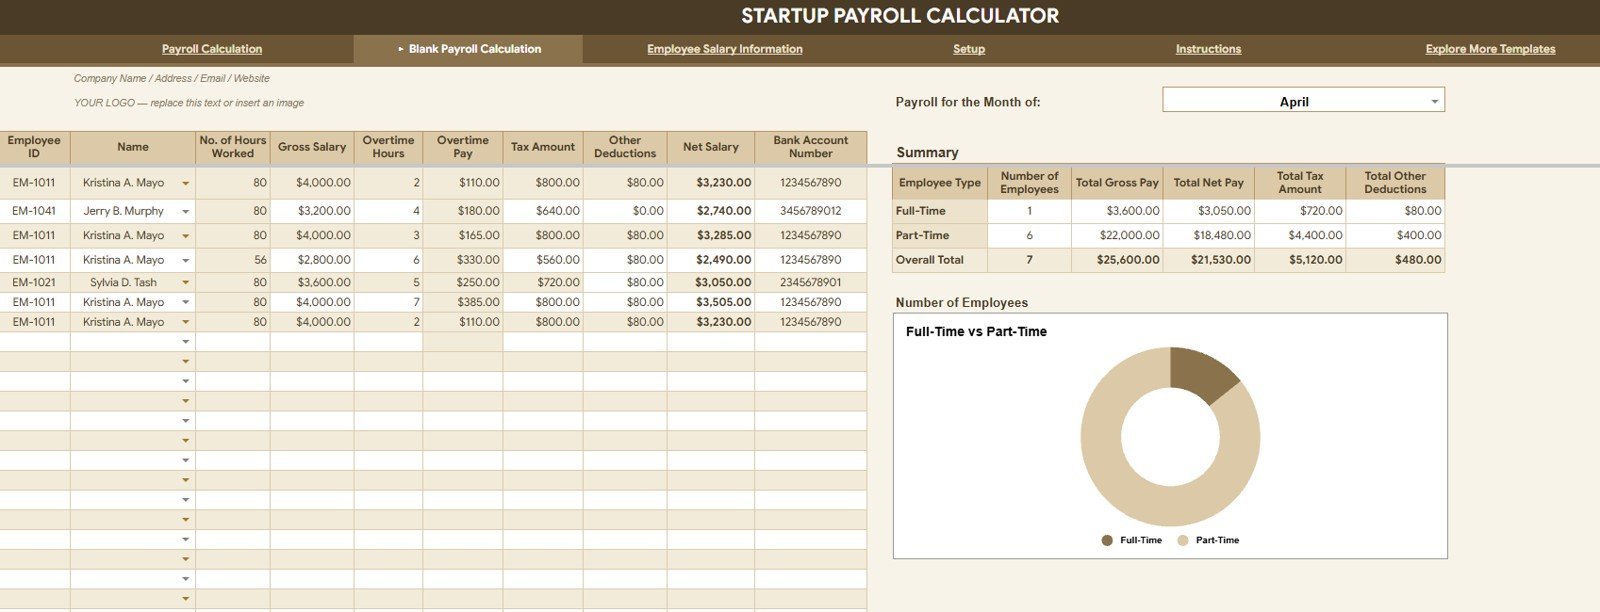Click the Full-Time legend marker in chart
Viewport: 1600px width, 612px height.
pyautogui.click(x=1107, y=540)
